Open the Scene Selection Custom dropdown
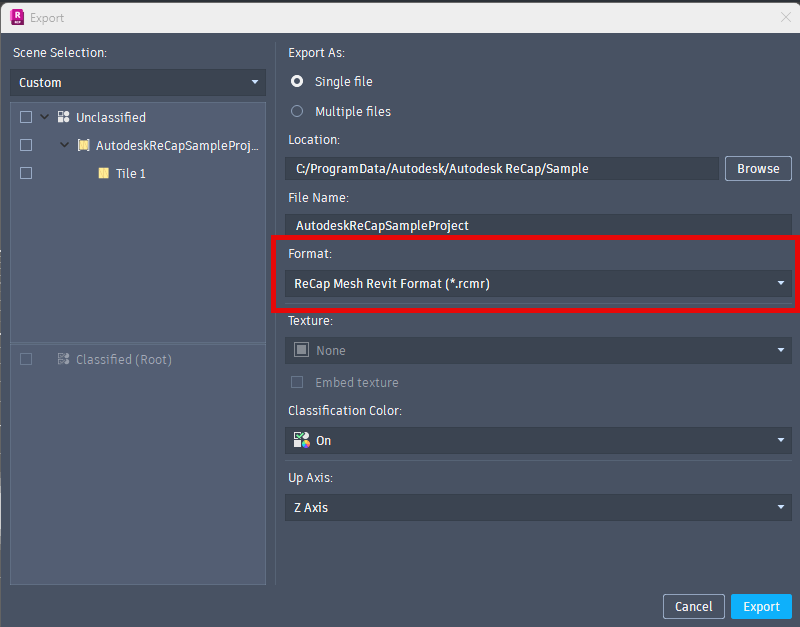 point(138,83)
